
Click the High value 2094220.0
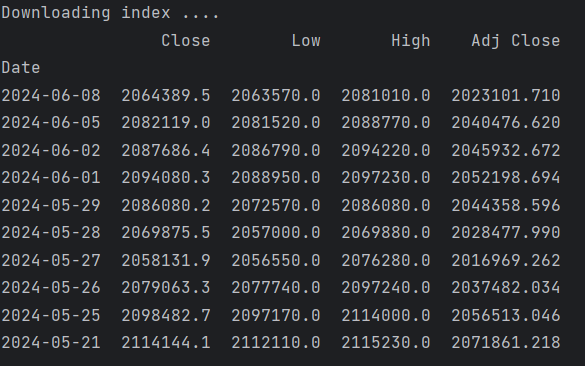(386, 151)
